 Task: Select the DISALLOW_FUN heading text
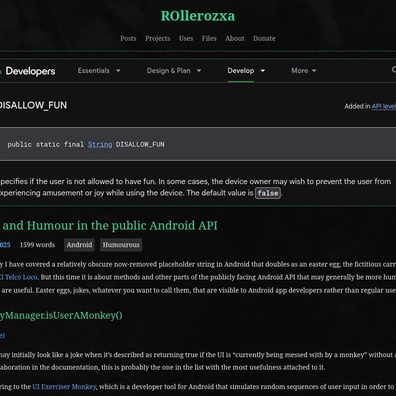pos(33,105)
